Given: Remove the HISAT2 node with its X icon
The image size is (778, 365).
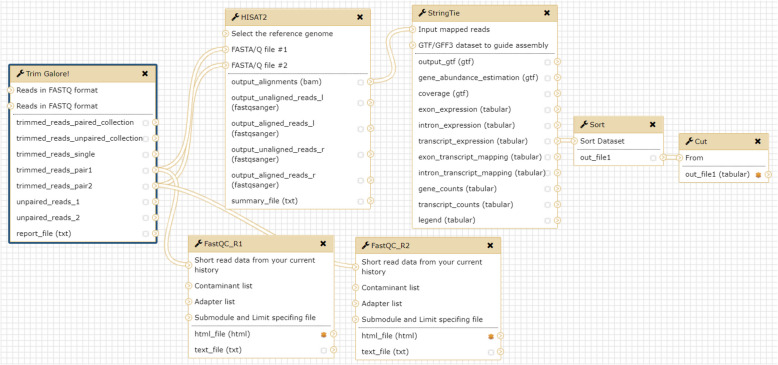Looking at the screenshot, I should [360, 17].
